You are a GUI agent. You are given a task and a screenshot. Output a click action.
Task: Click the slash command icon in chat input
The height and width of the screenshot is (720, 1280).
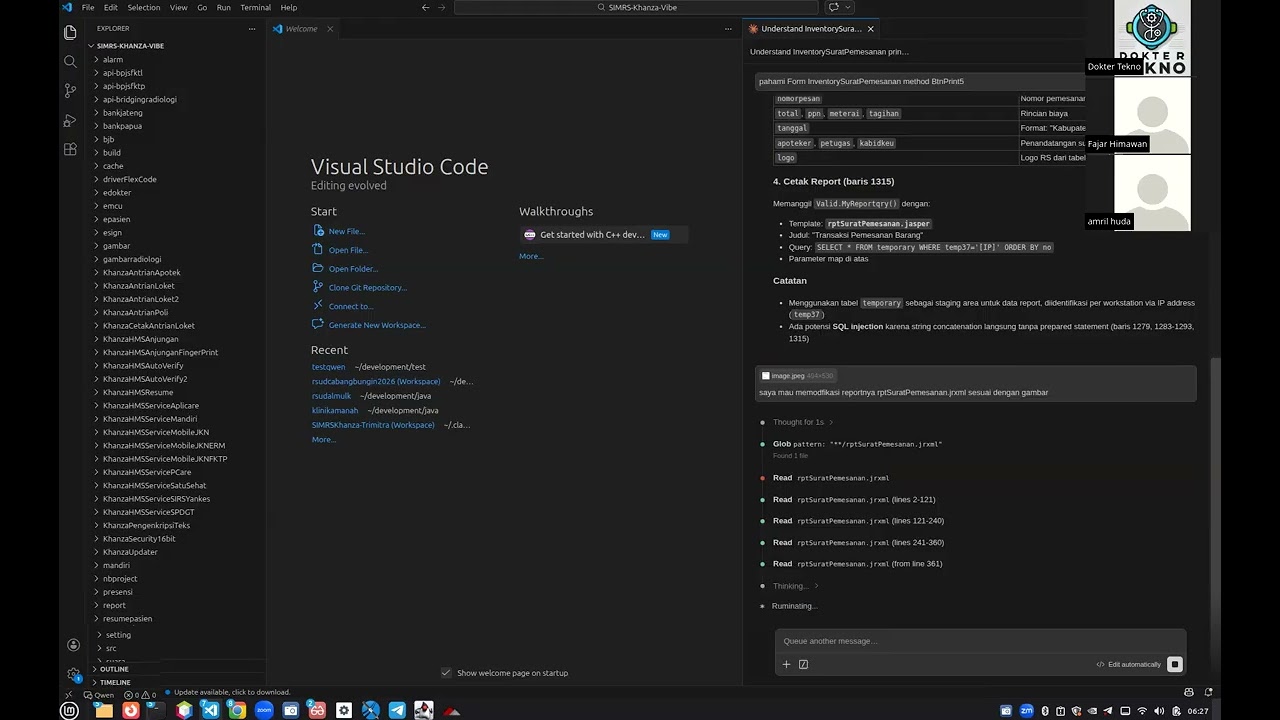(x=803, y=664)
